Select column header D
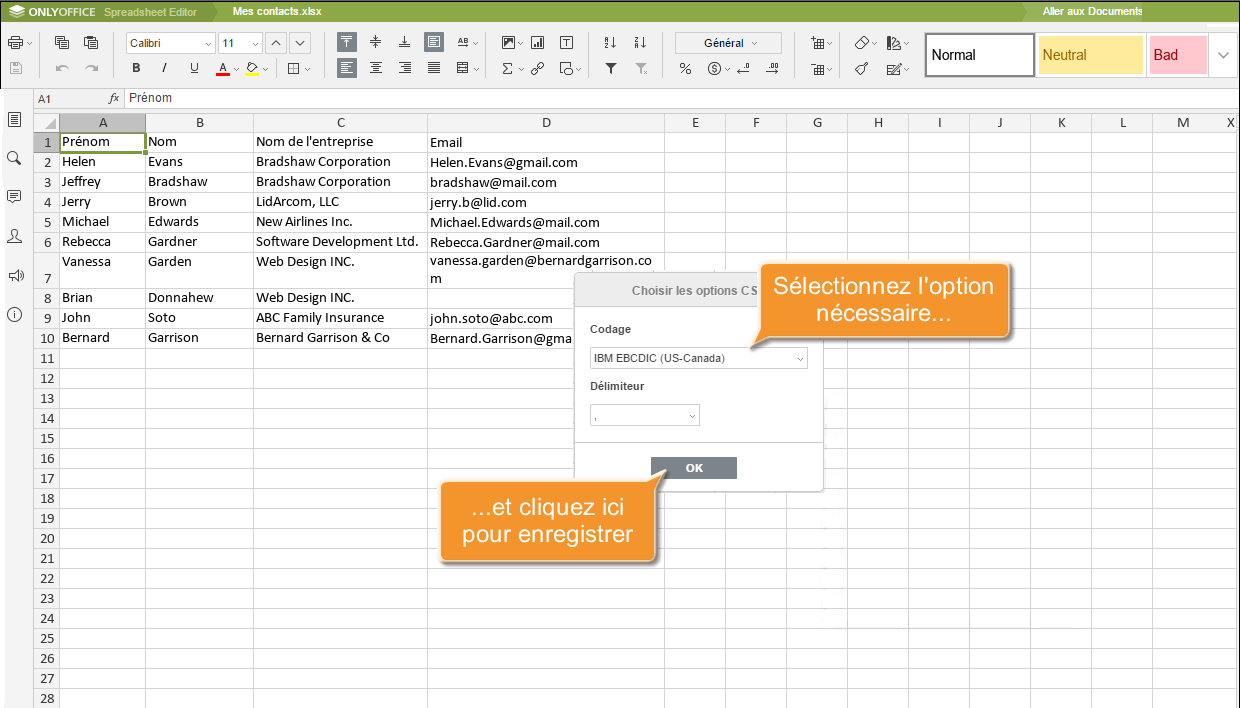The height and width of the screenshot is (708, 1240). coord(546,122)
